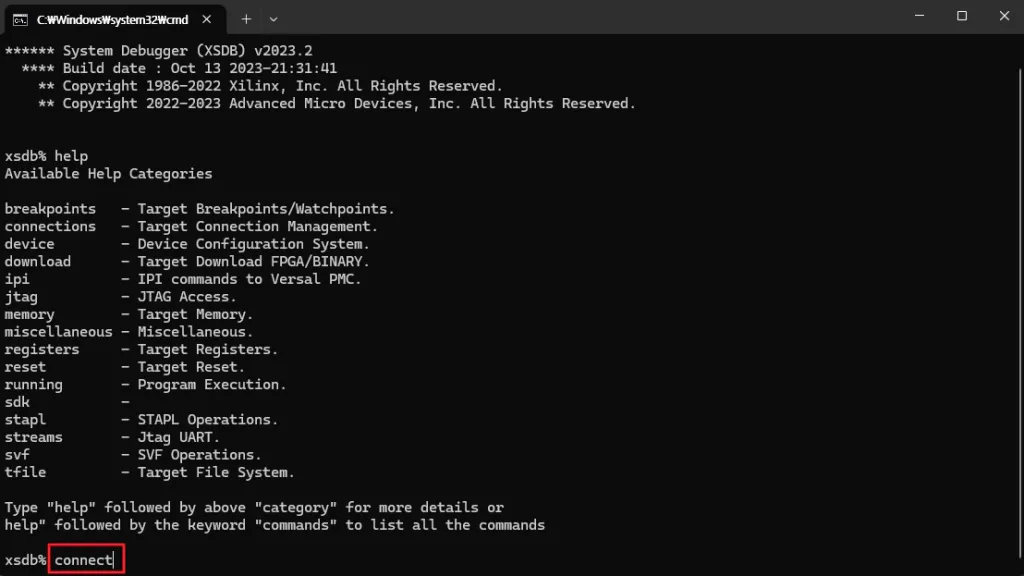Click the "stapl" help category
The width and height of the screenshot is (1024, 576).
[25, 419]
